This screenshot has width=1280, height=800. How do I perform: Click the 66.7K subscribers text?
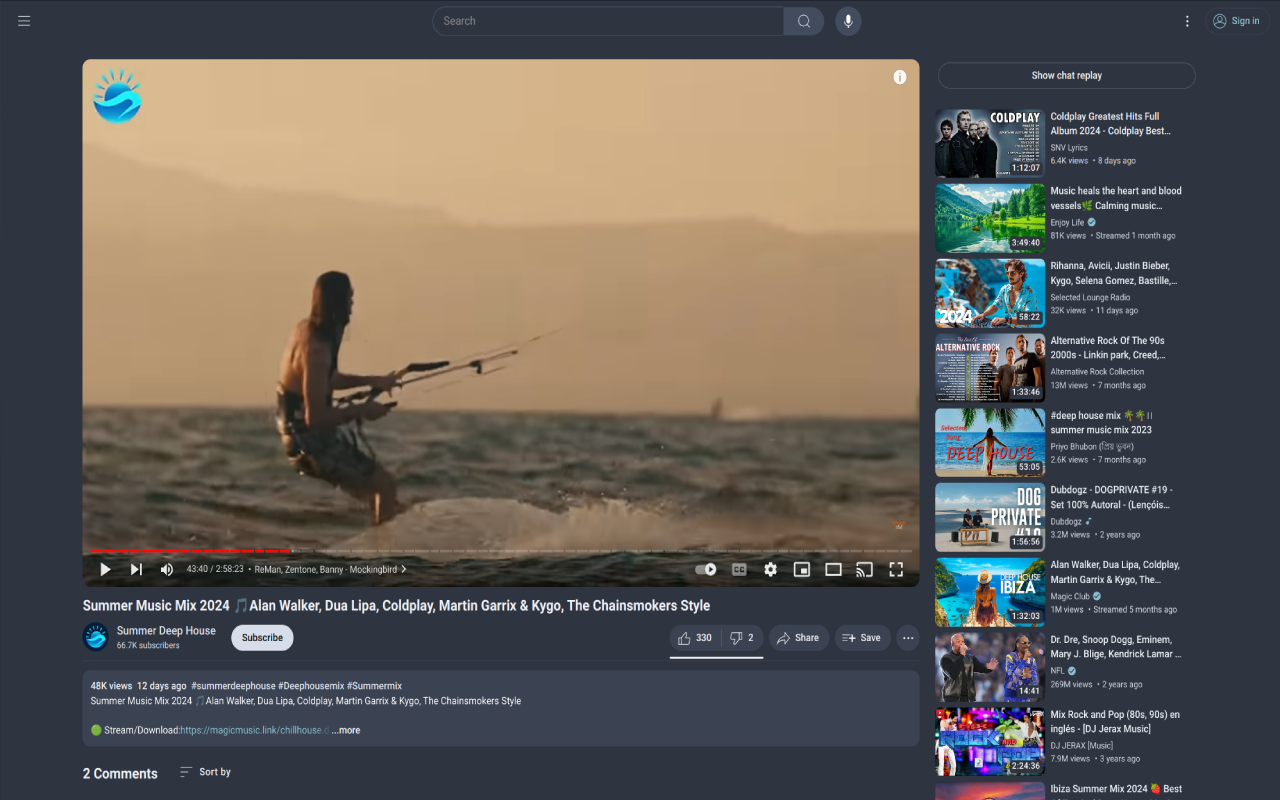click(x=148, y=646)
